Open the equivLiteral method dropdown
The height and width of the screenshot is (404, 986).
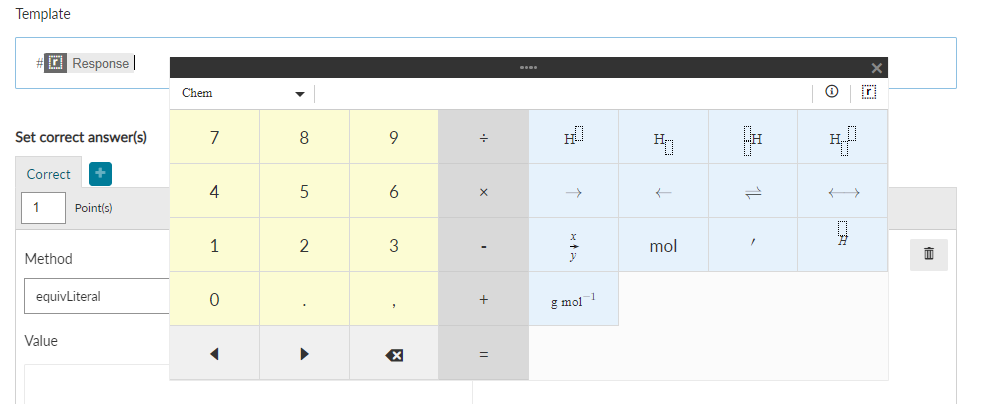(x=97, y=296)
